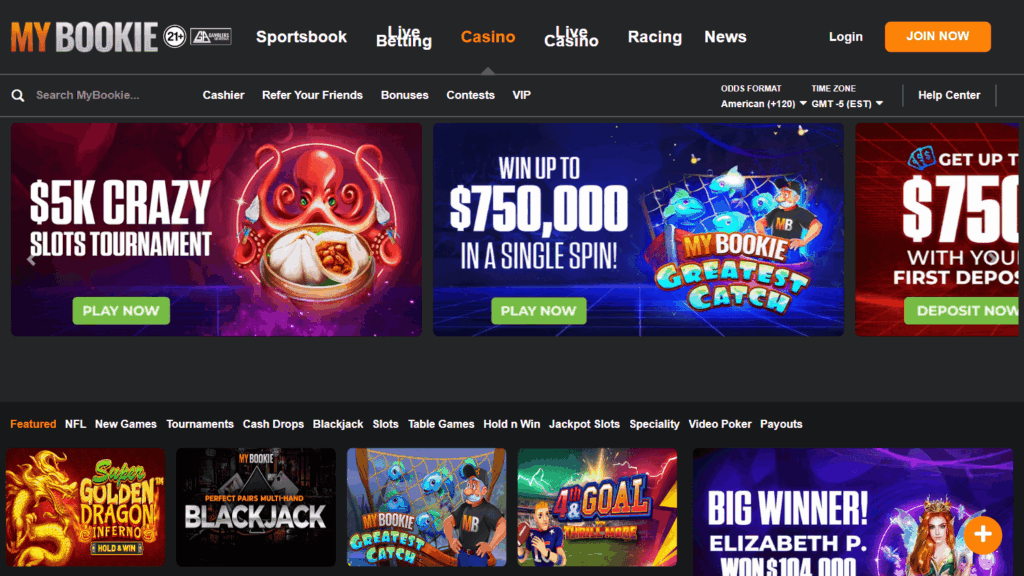The image size is (1024, 576).
Task: Advance banners with right carousel arrow
Action: pyautogui.click(x=992, y=258)
